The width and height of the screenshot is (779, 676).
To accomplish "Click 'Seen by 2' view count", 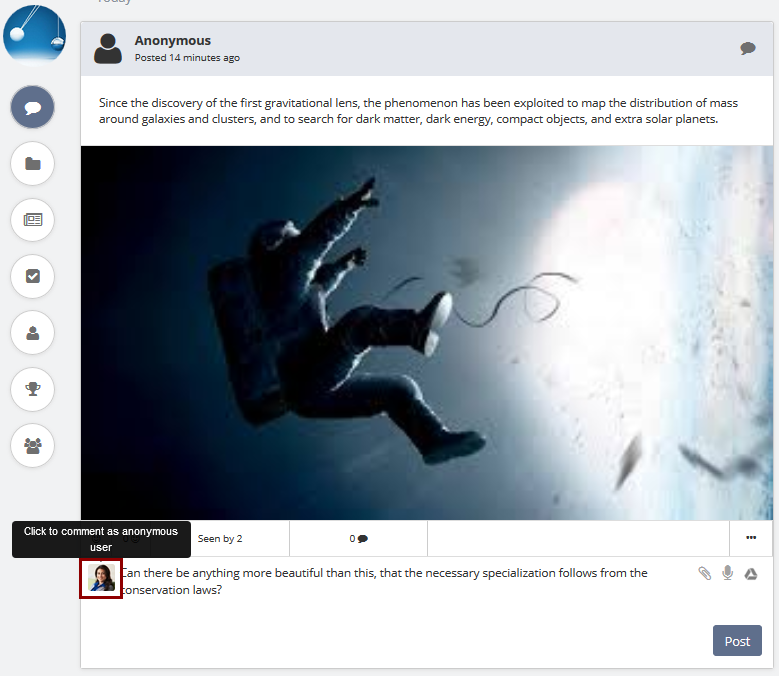I will (220, 538).
